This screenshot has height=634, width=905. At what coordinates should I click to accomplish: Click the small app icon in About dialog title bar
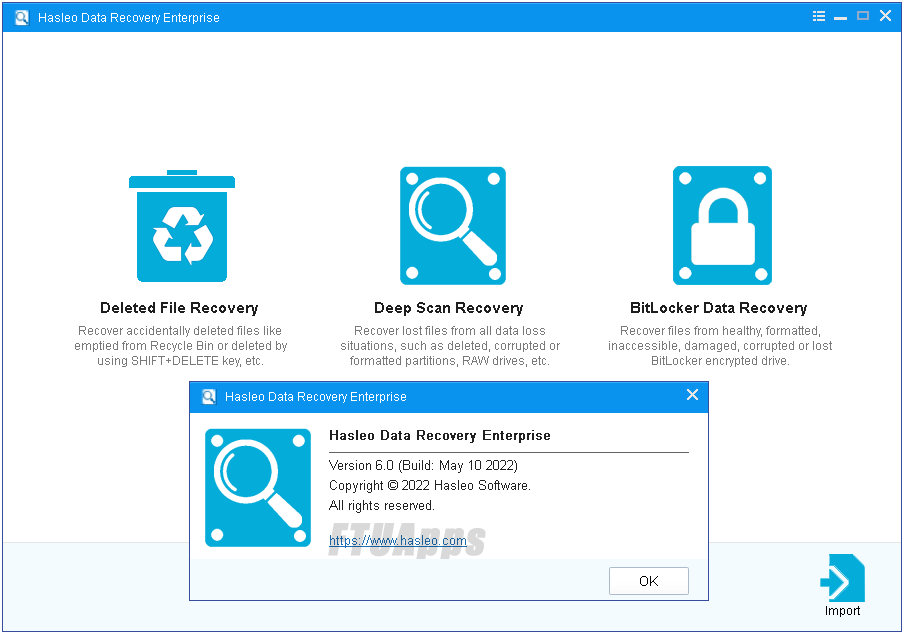(209, 397)
